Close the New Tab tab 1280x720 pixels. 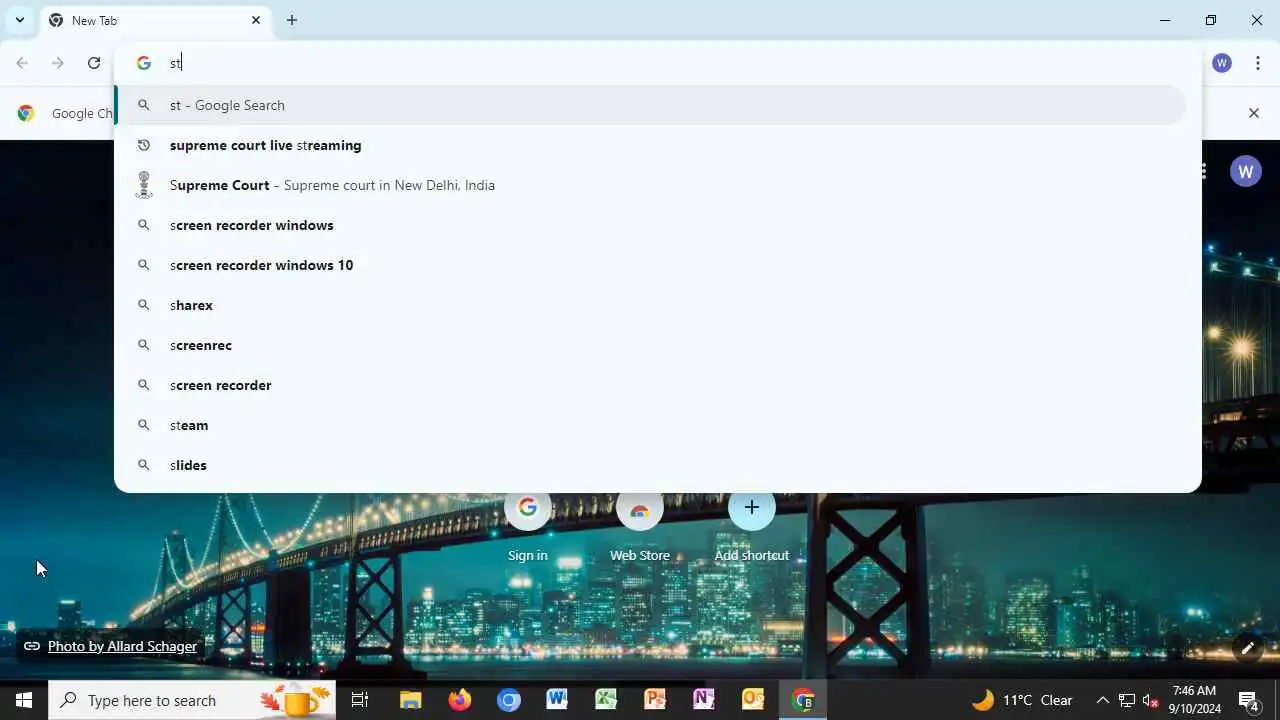point(256,20)
